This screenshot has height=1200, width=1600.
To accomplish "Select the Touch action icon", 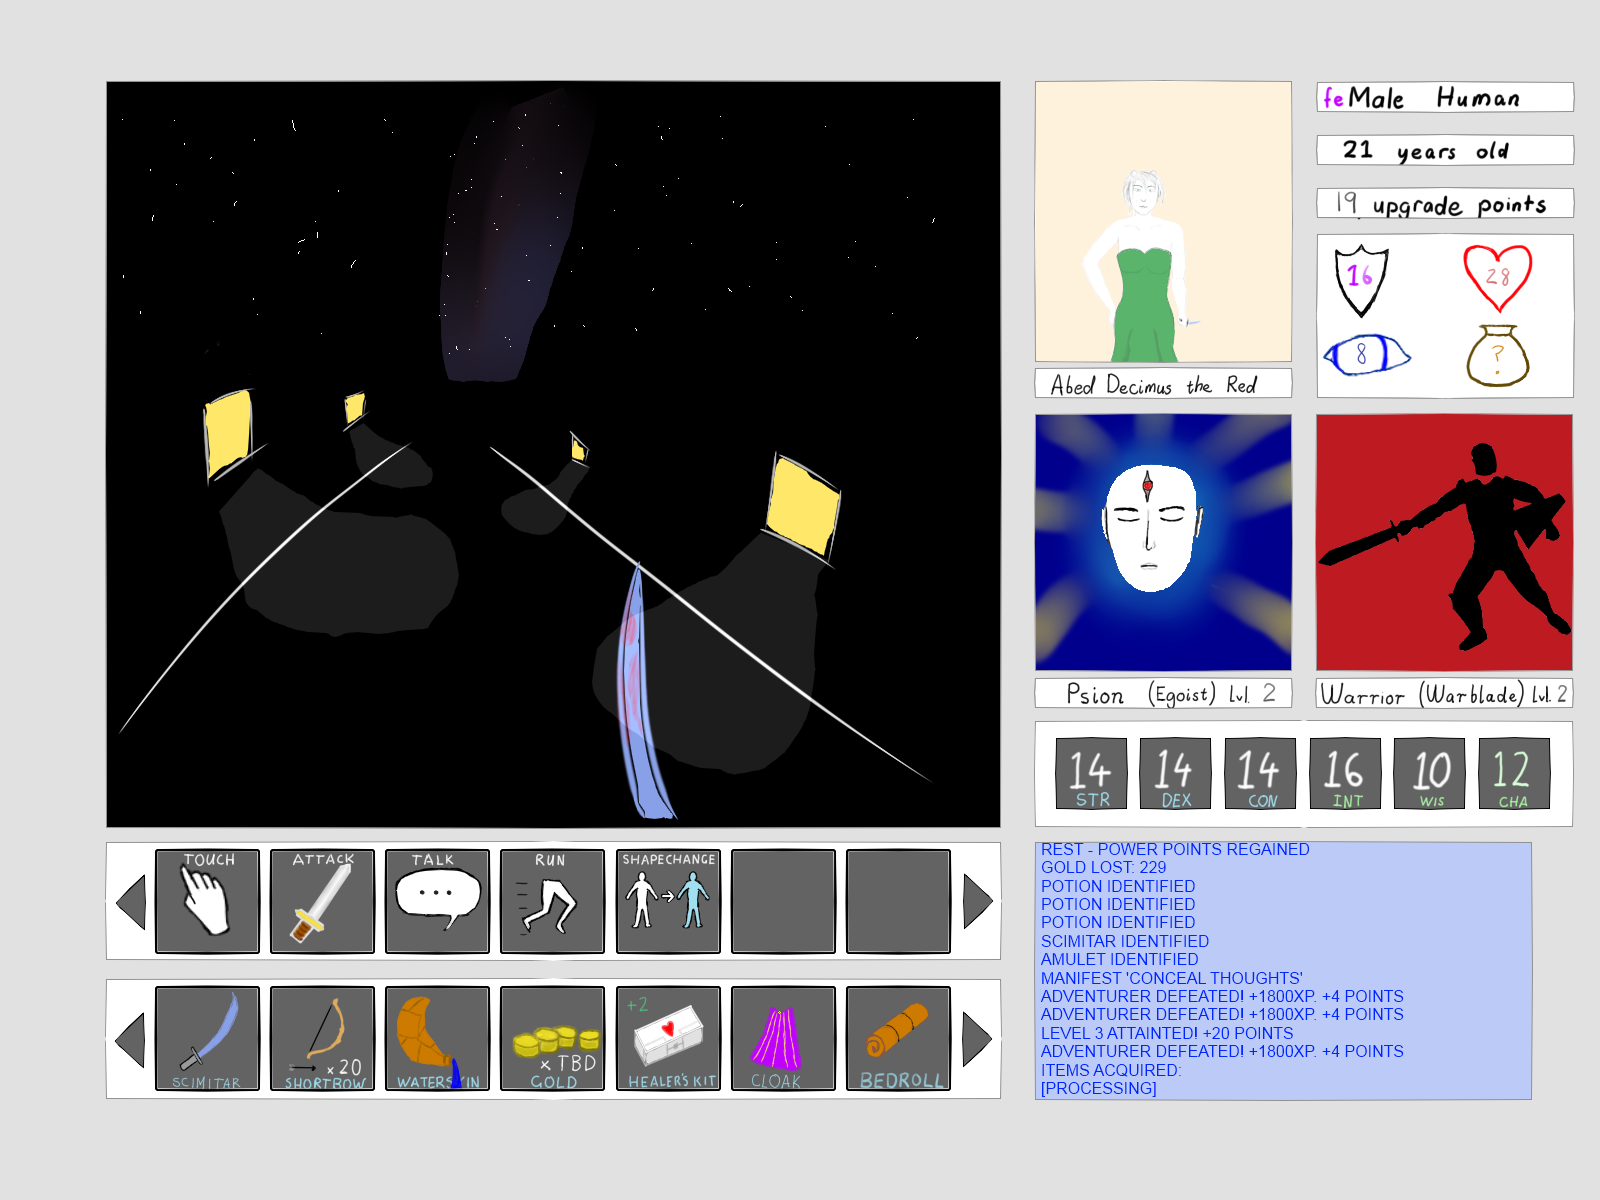I will click(x=207, y=901).
